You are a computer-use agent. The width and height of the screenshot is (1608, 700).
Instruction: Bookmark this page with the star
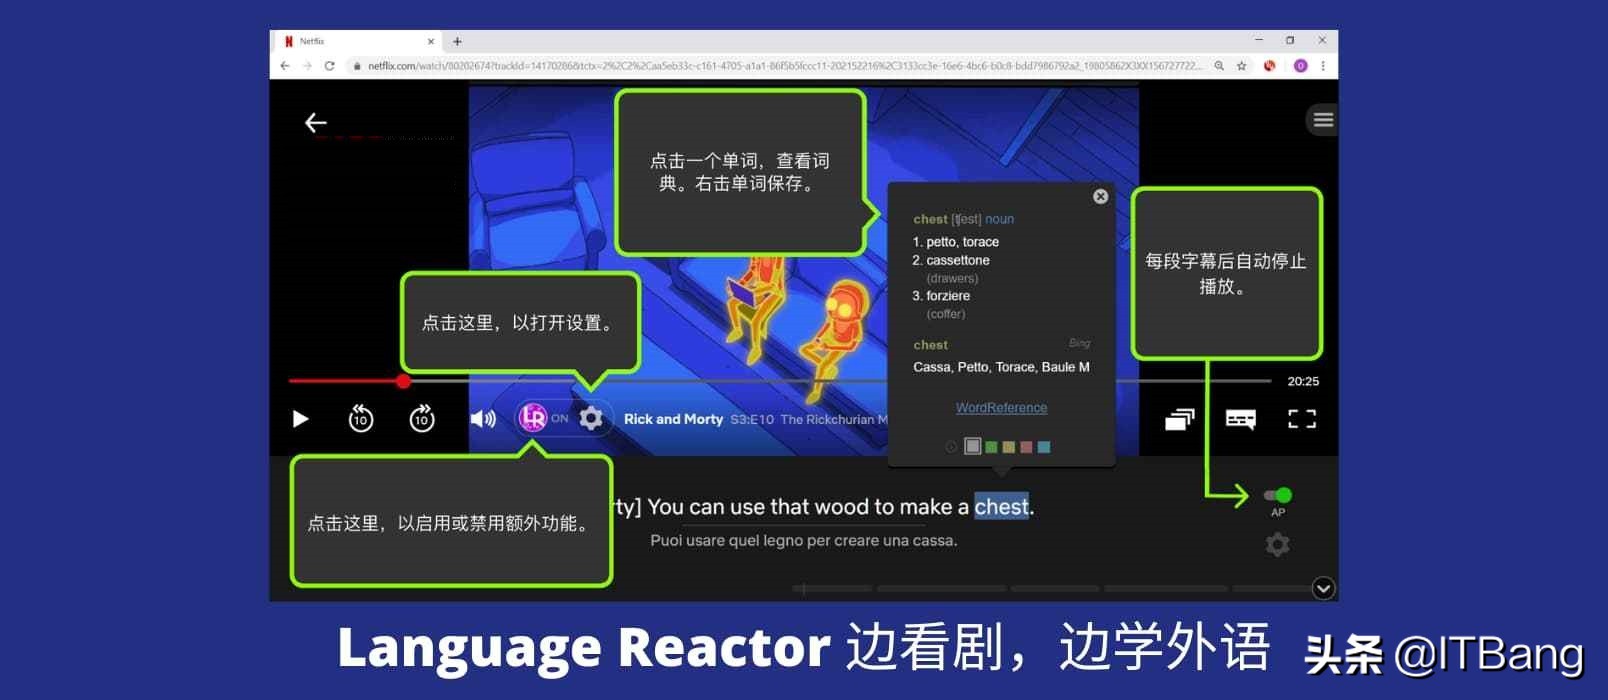pos(1241,66)
